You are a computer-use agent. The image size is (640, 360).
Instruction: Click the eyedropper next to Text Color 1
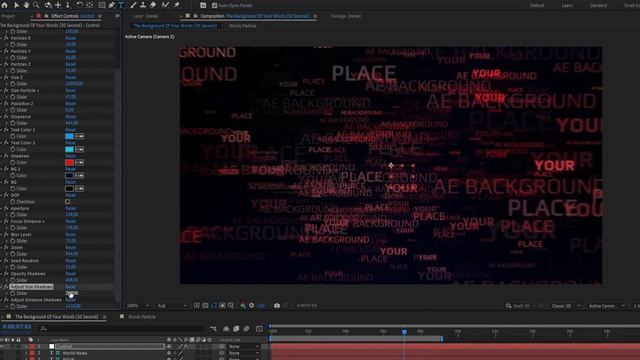[x=80, y=136]
